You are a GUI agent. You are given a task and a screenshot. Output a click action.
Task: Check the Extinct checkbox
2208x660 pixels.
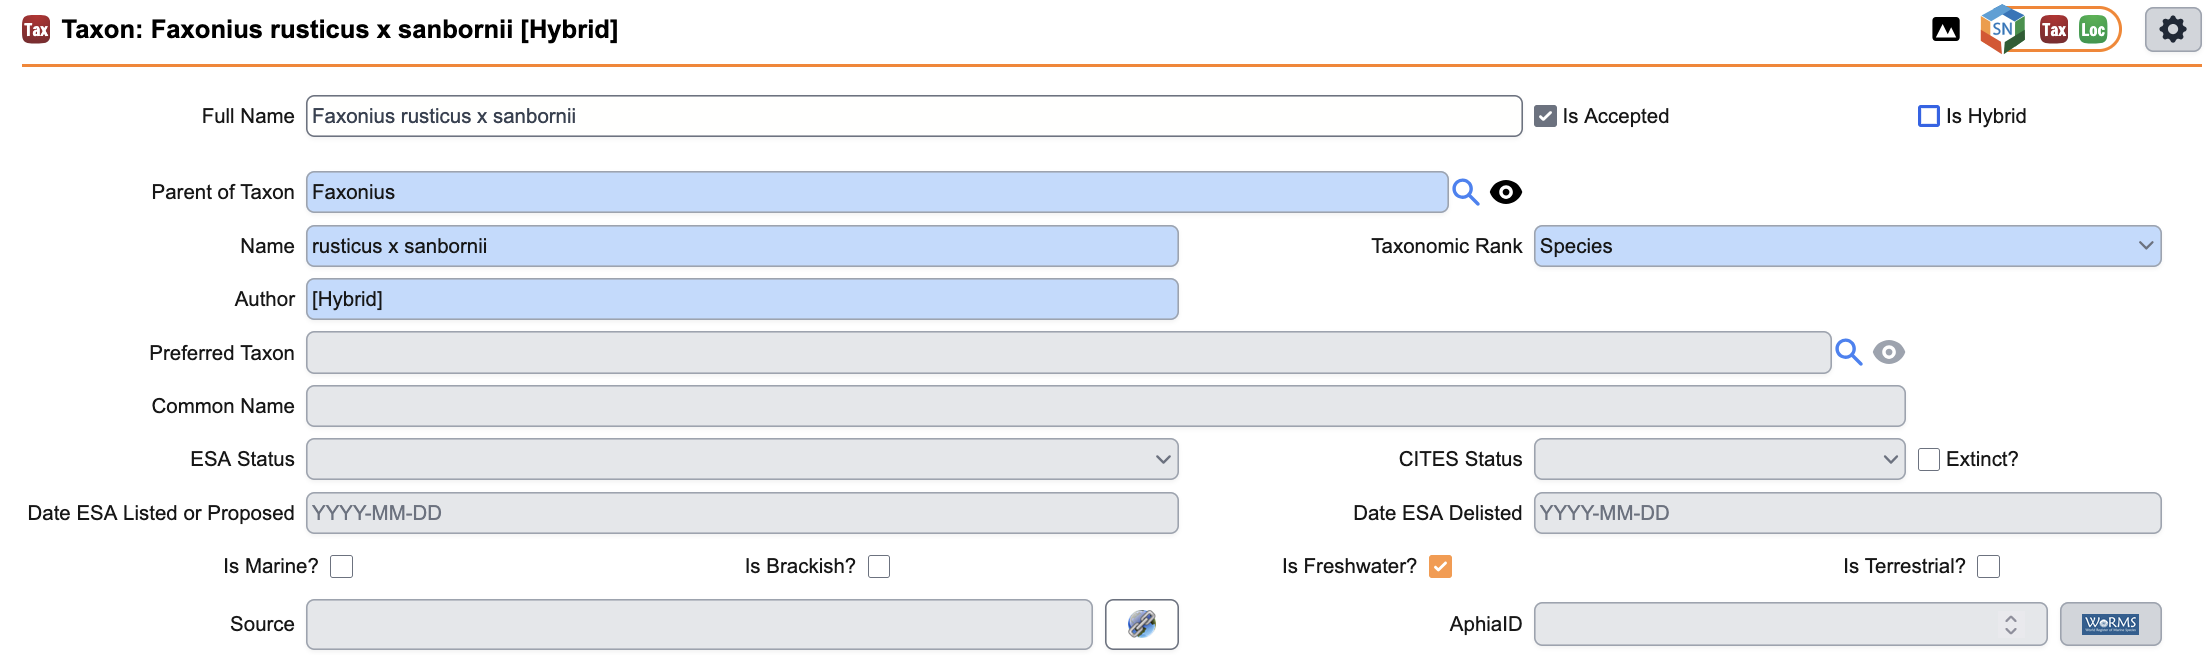coord(1929,459)
